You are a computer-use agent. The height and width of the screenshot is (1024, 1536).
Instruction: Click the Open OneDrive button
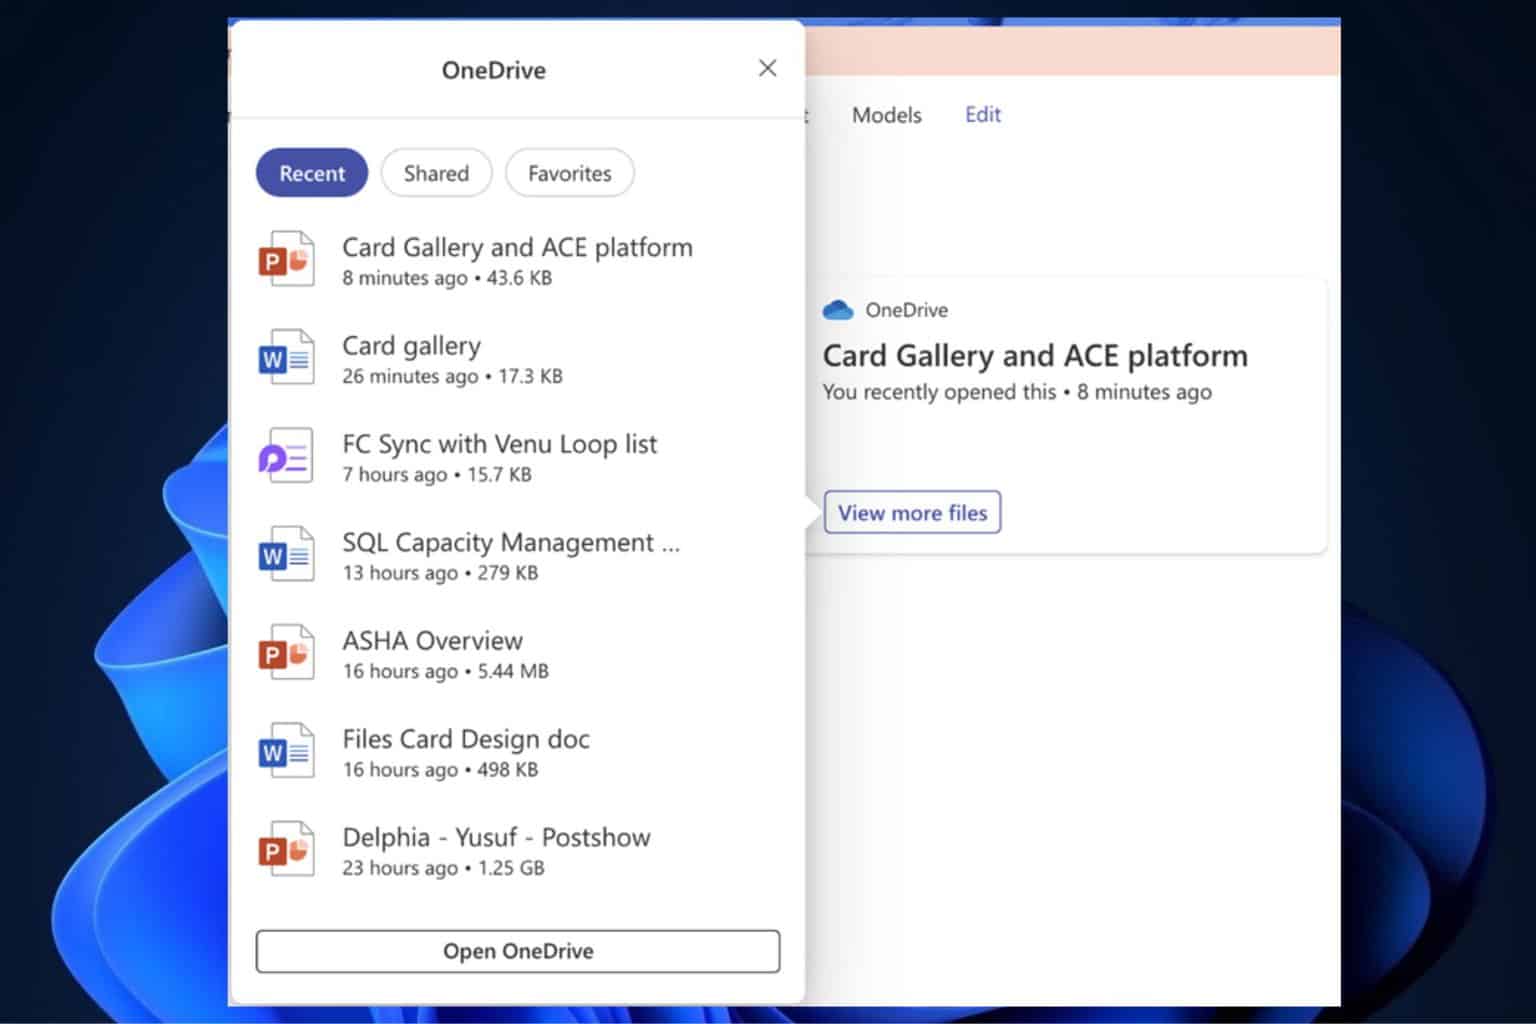[x=518, y=951]
